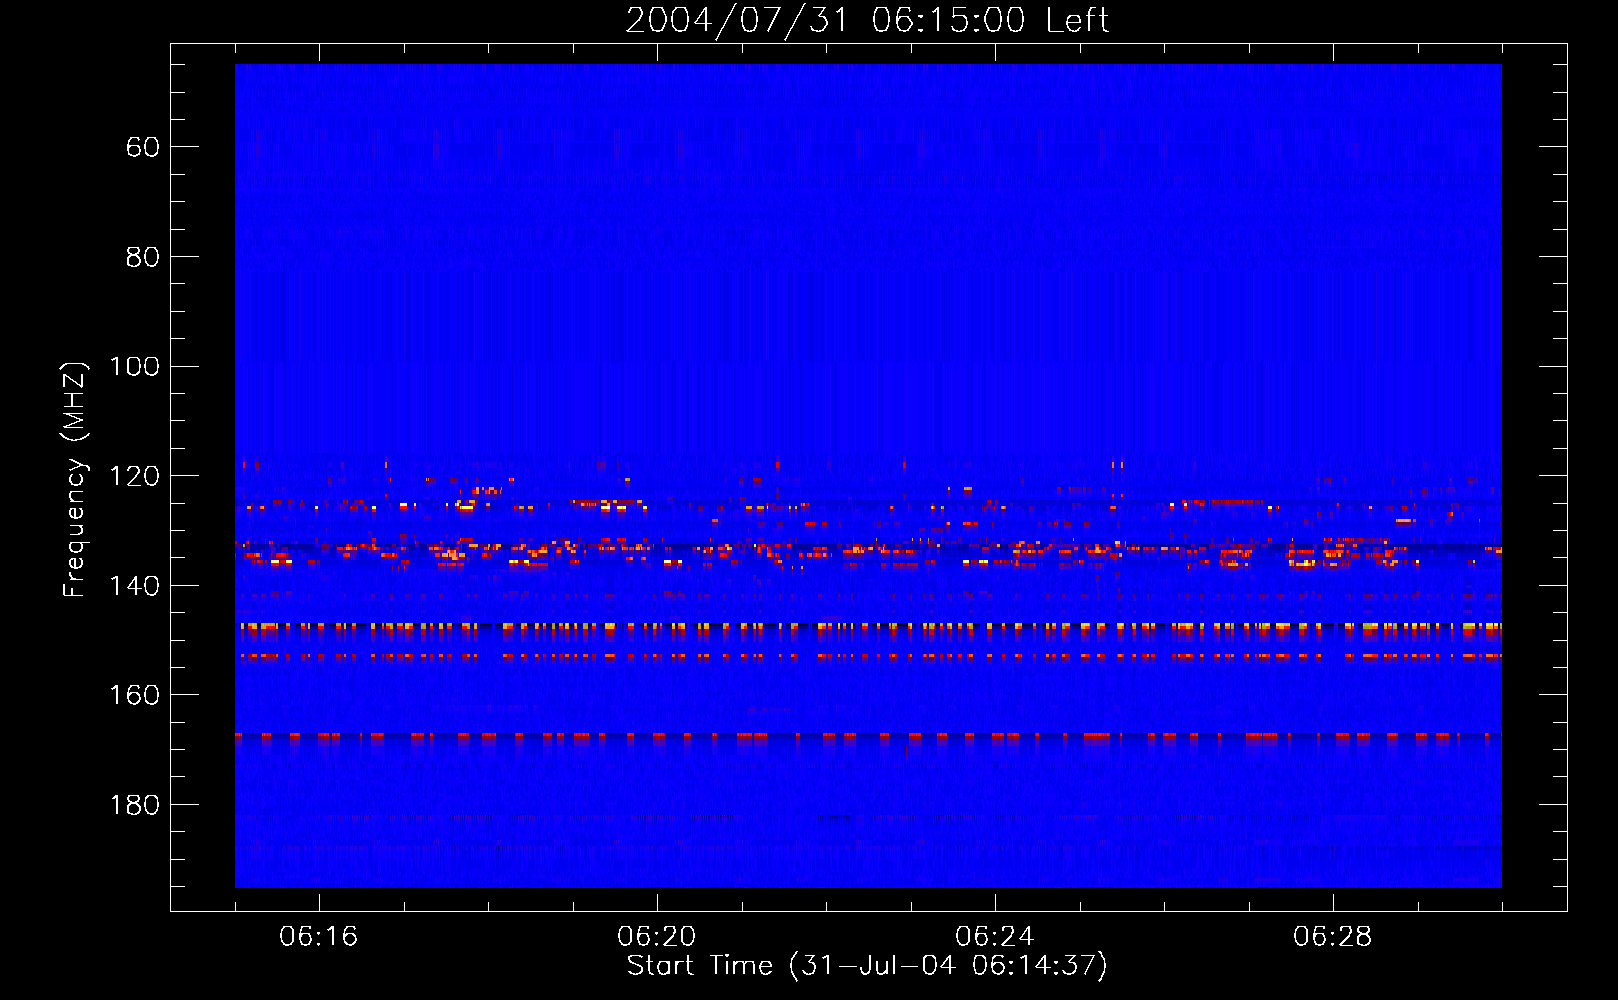Click the 100 MHz frequency tick label
1618x1000 pixels.
[134, 366]
